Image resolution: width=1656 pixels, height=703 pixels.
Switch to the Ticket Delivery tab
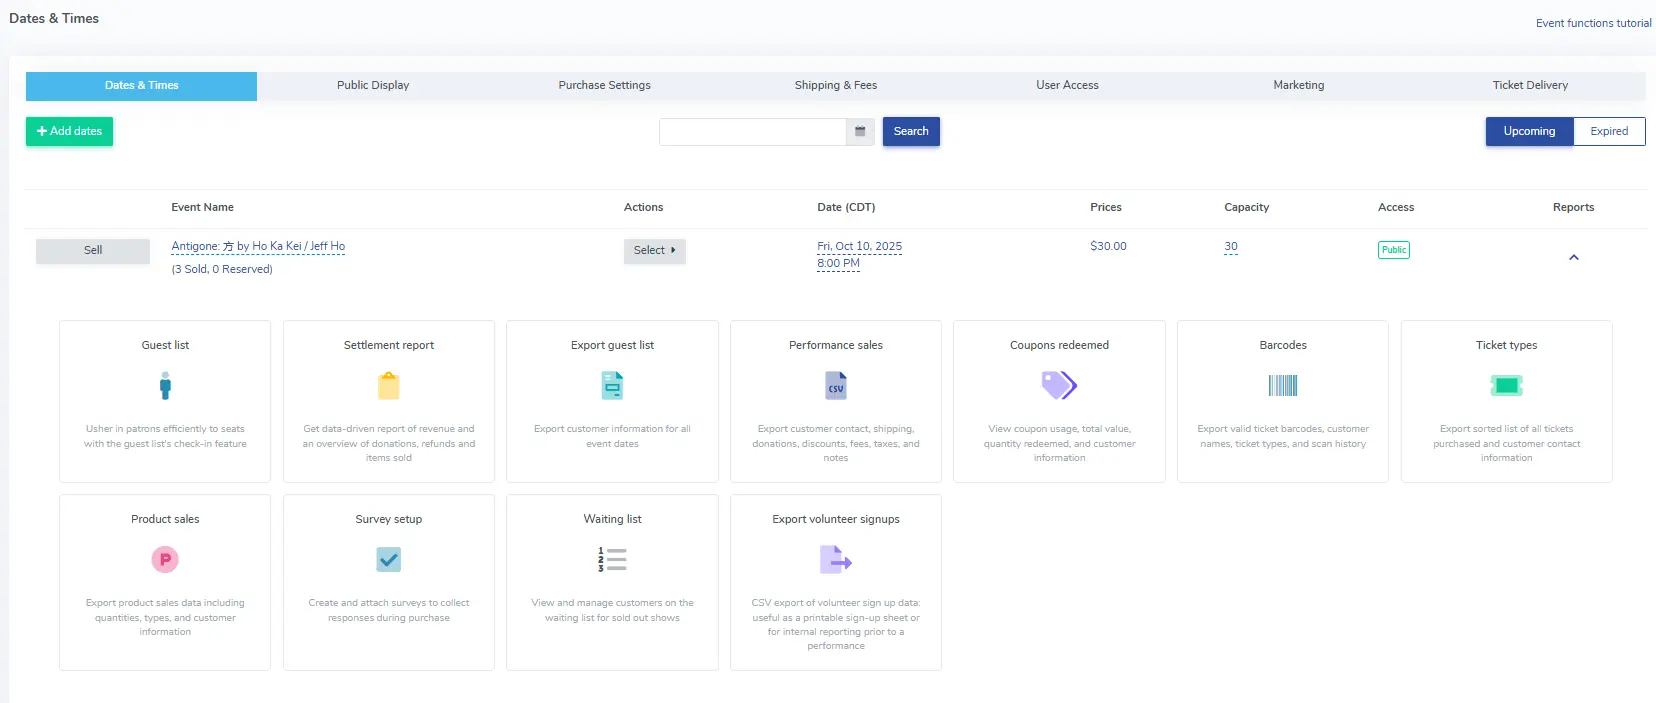[1530, 86]
